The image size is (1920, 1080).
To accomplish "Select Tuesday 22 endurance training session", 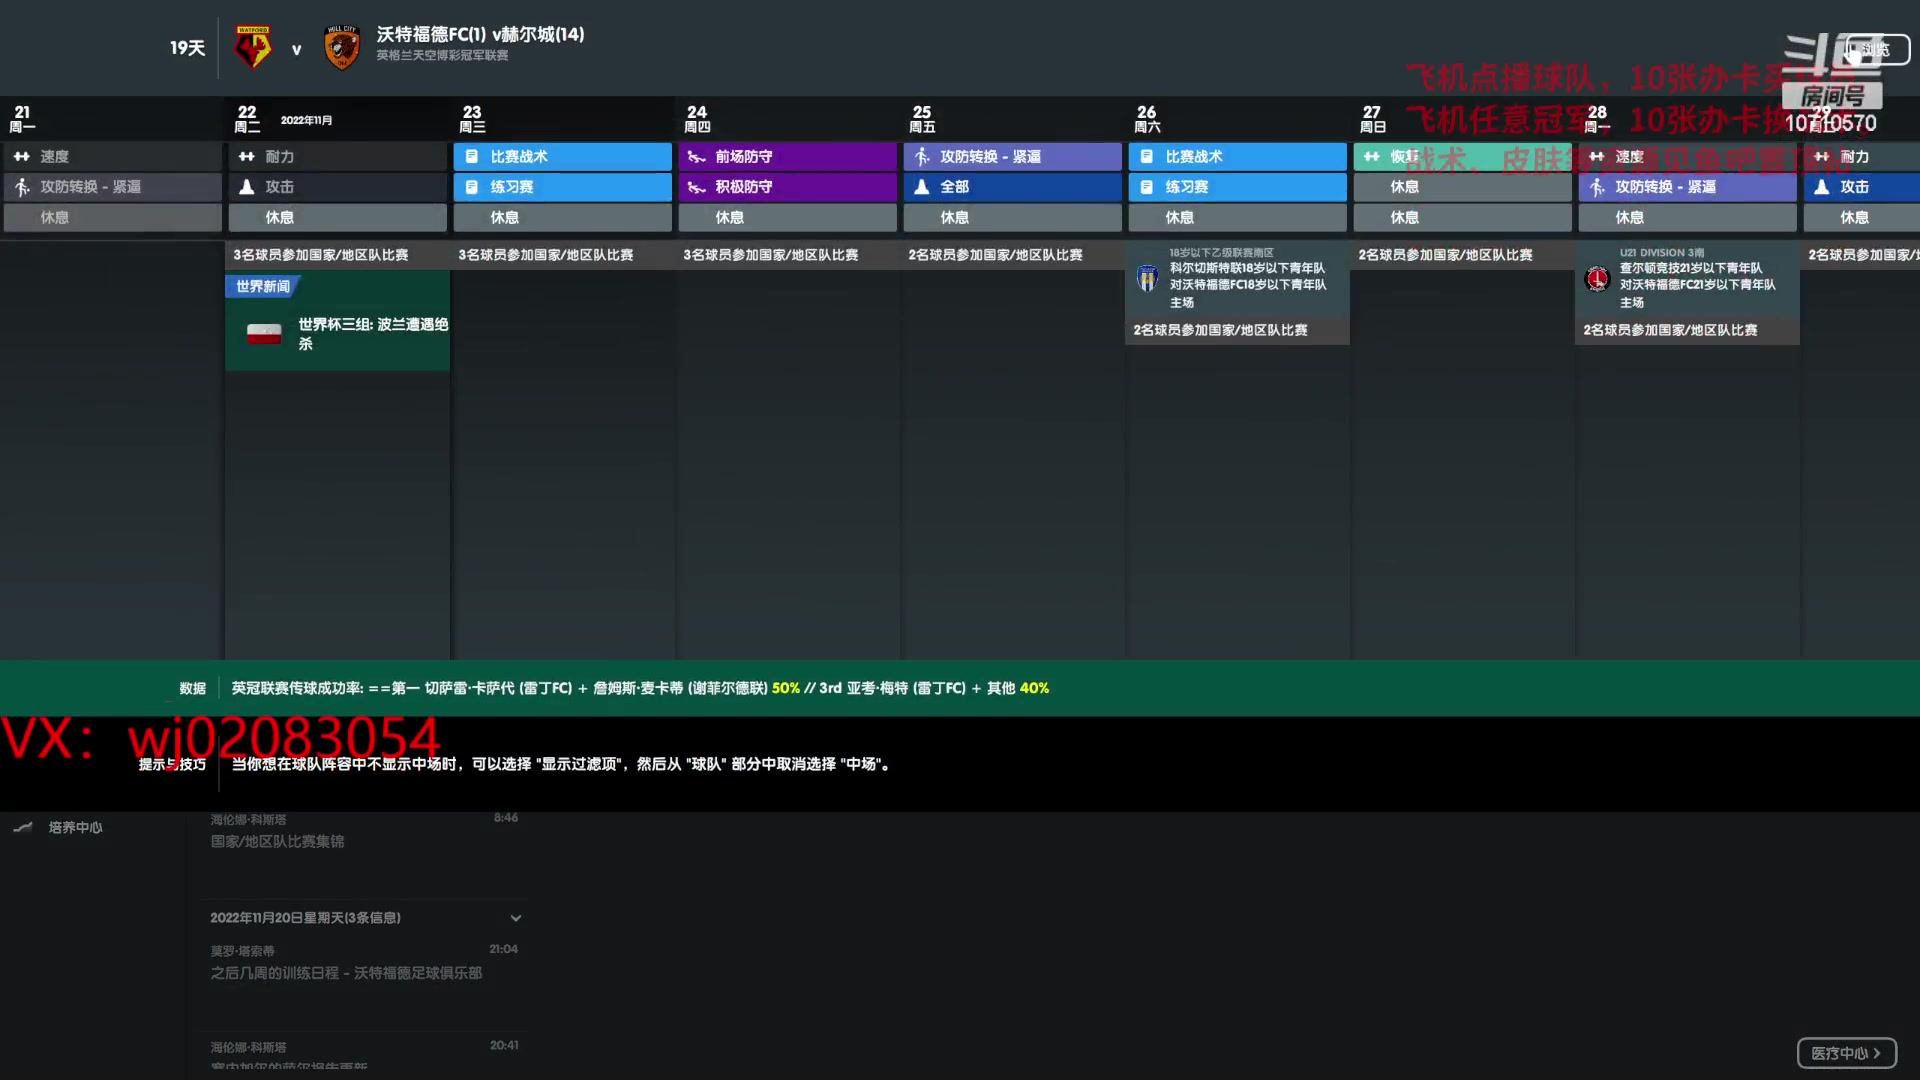I will [337, 156].
